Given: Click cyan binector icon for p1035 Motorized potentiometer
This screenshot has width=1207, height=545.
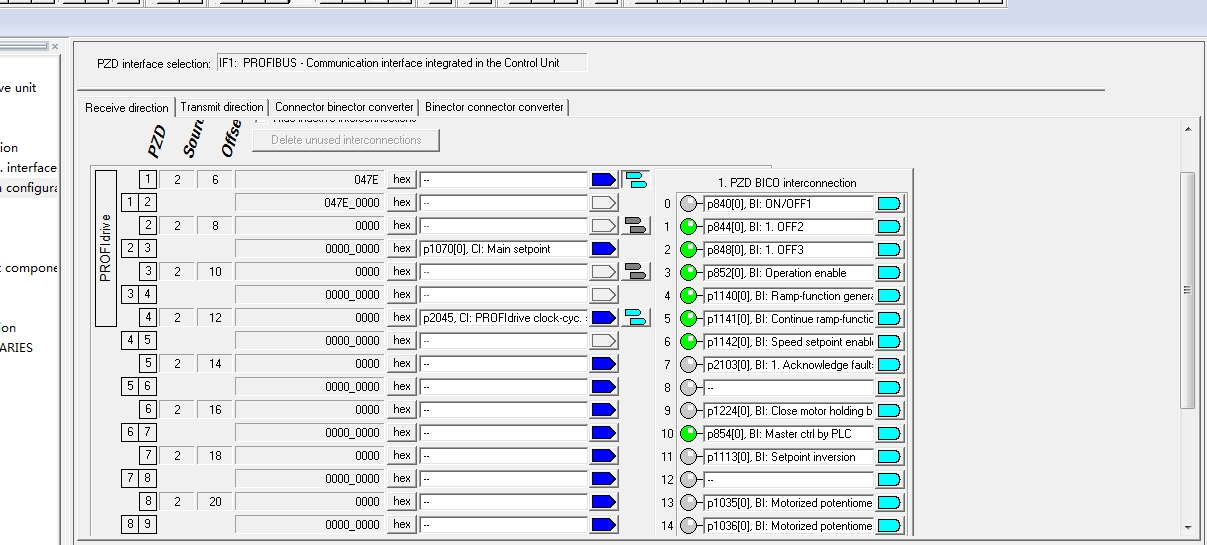Looking at the screenshot, I should click(888, 503).
